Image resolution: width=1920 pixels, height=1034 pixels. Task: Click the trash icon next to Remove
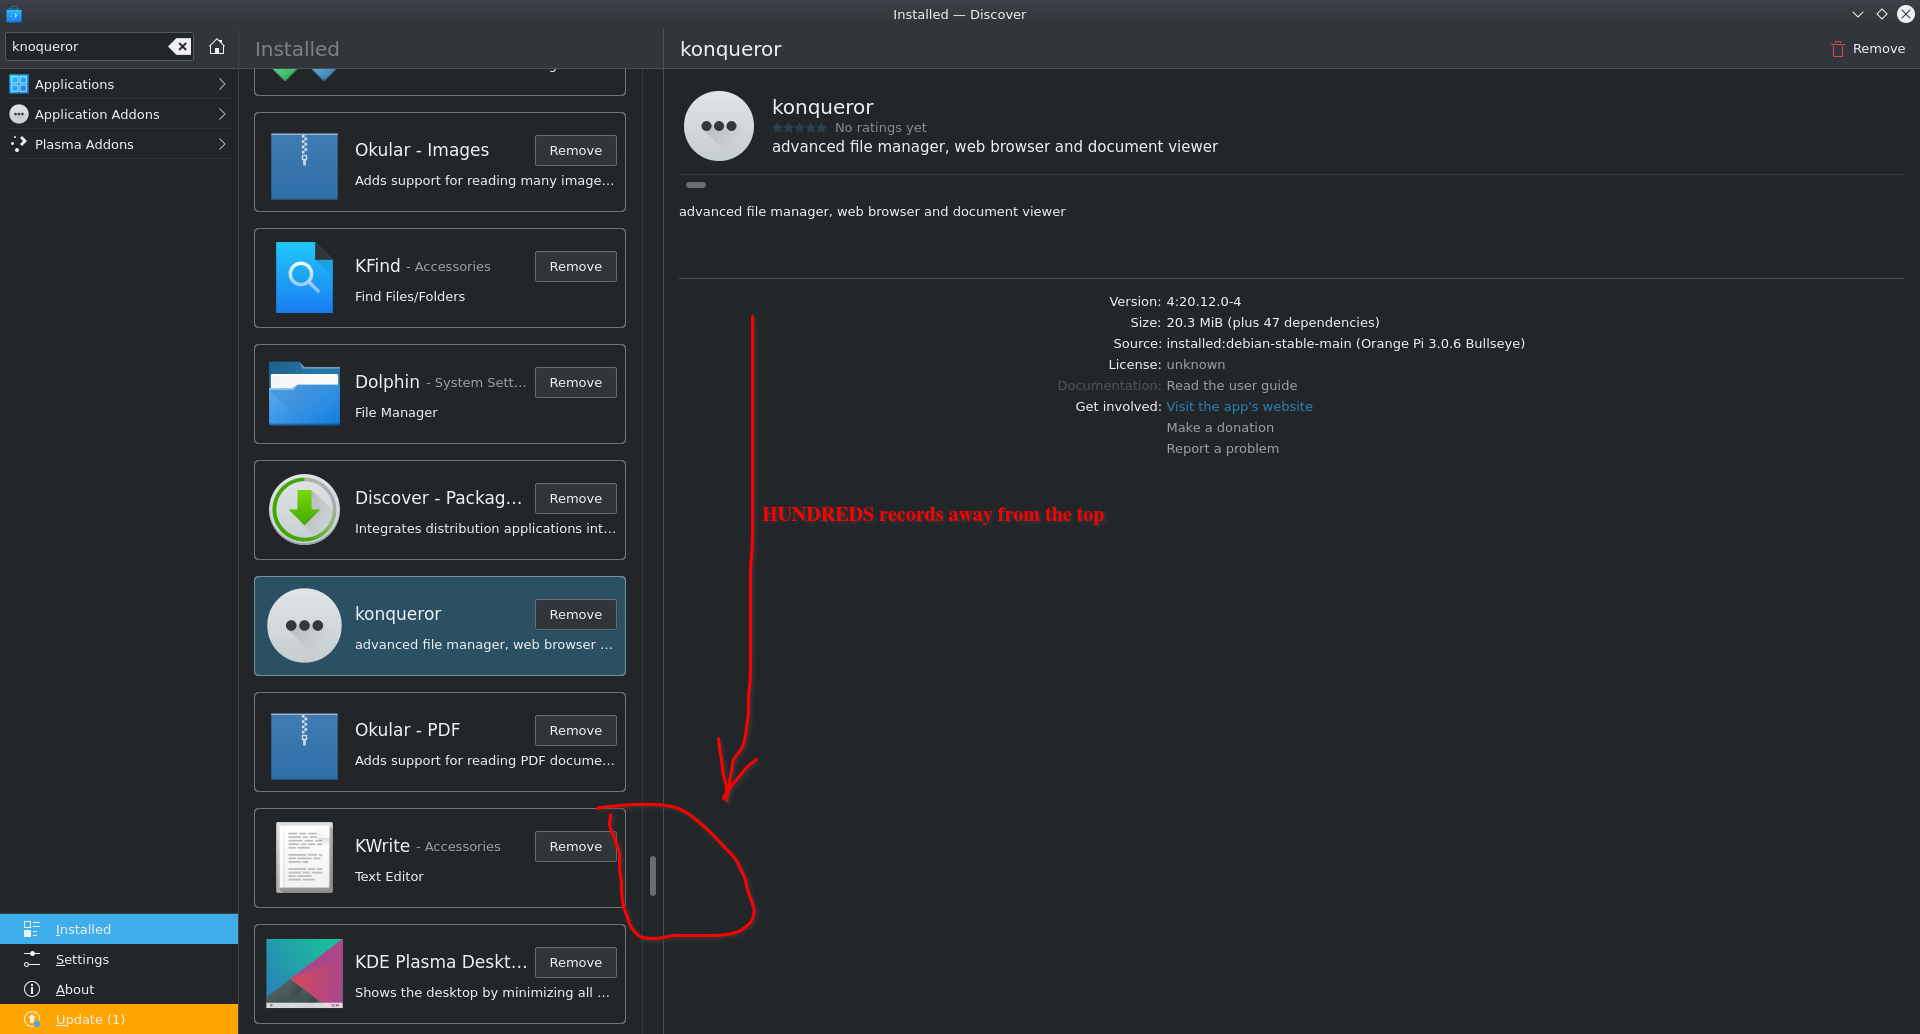[x=1837, y=48]
